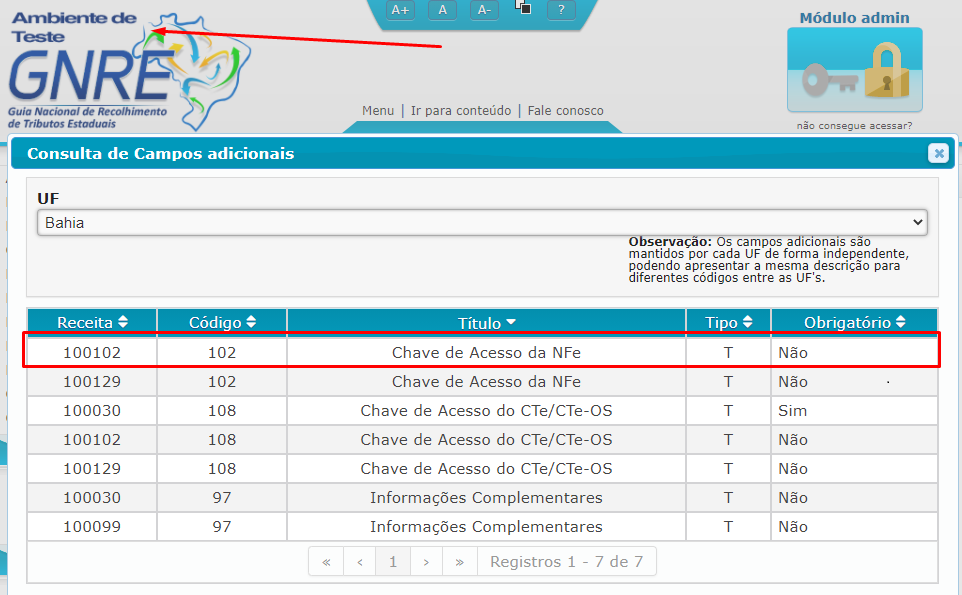Screen dimensions: 962x595
Task: Sort table by Título column
Action: [x=486, y=322]
